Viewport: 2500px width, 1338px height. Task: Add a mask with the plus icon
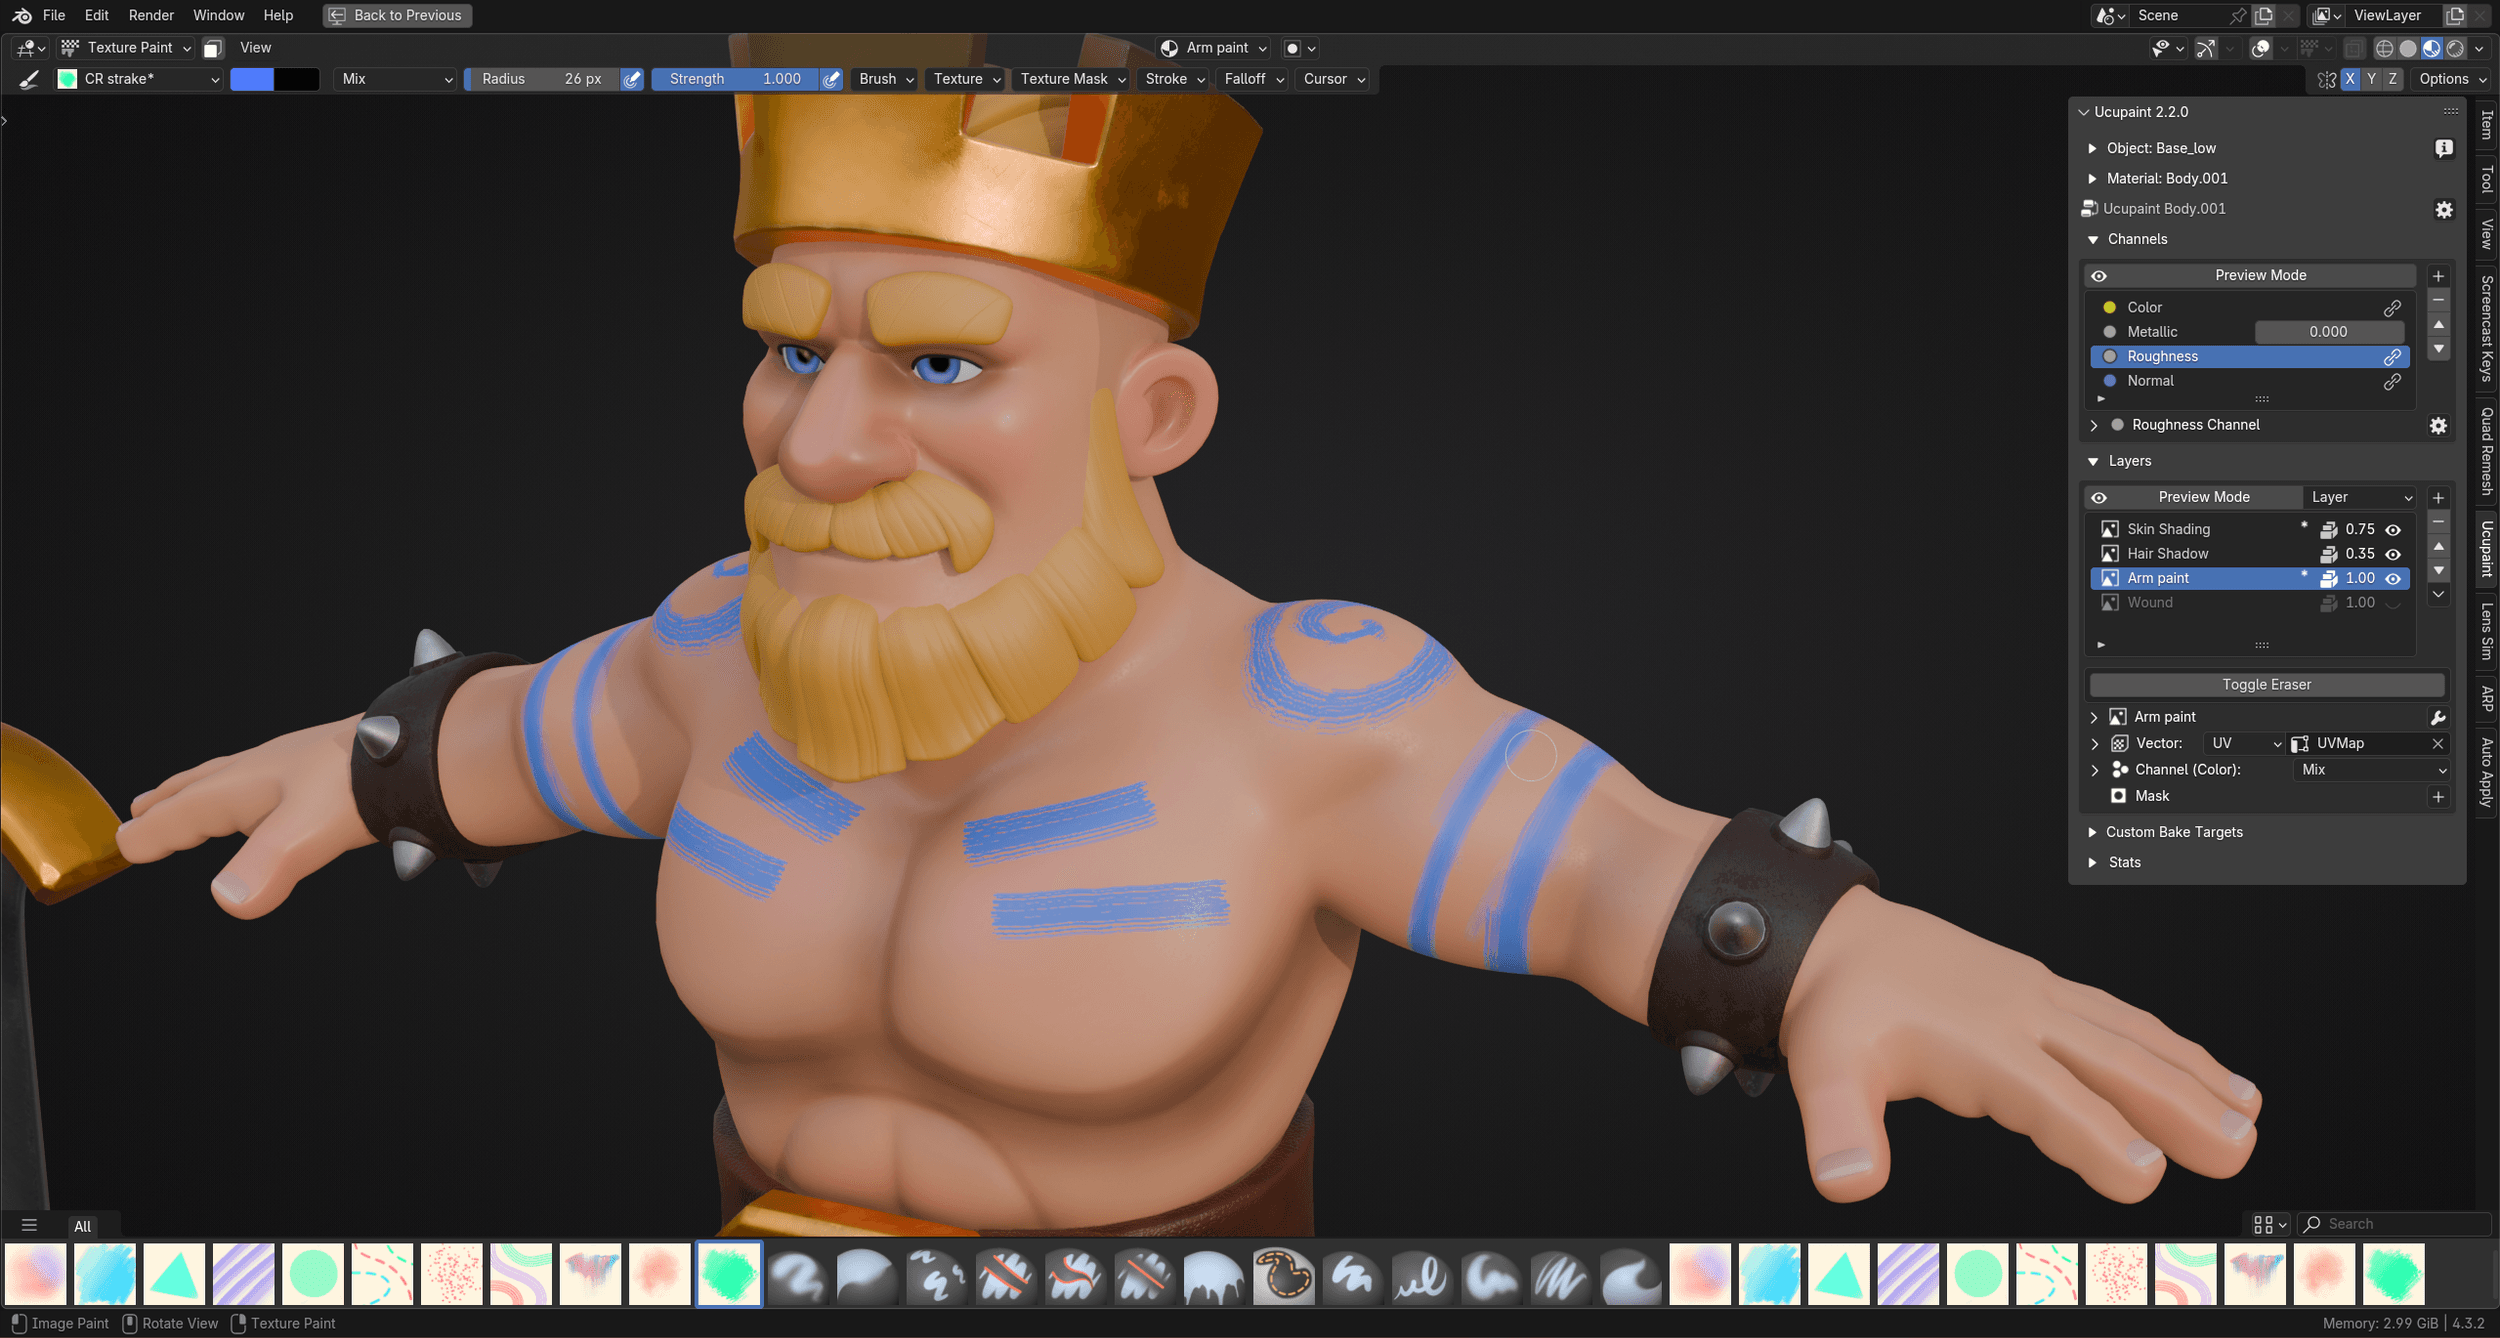[x=2437, y=796]
